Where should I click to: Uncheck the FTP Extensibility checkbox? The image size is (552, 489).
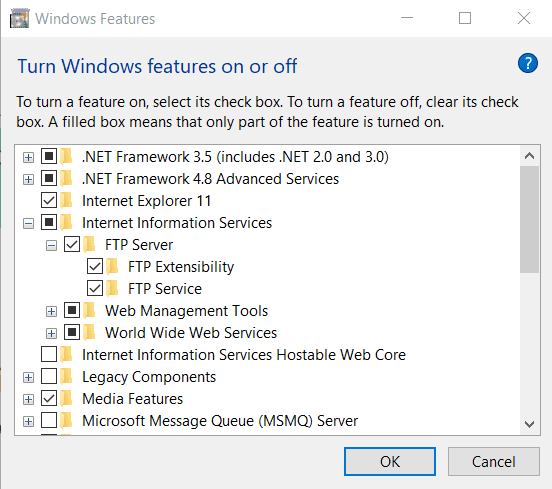(x=95, y=267)
